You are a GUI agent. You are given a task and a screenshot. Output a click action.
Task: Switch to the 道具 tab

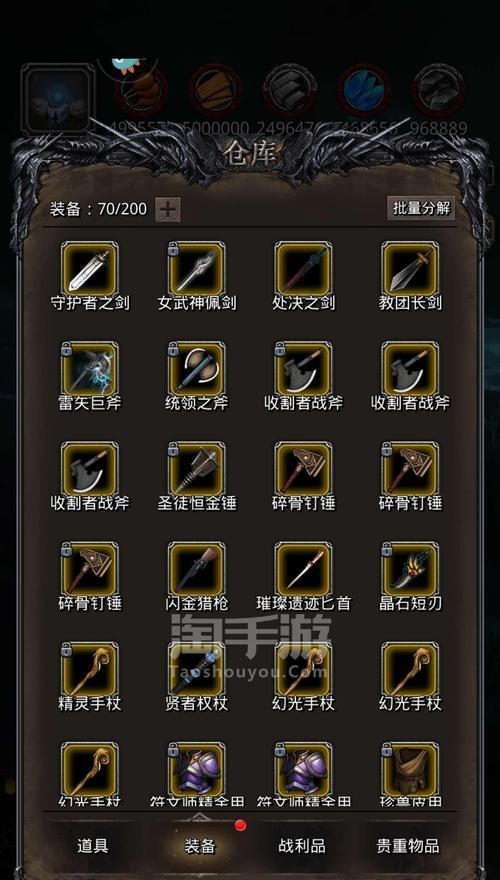(93, 846)
